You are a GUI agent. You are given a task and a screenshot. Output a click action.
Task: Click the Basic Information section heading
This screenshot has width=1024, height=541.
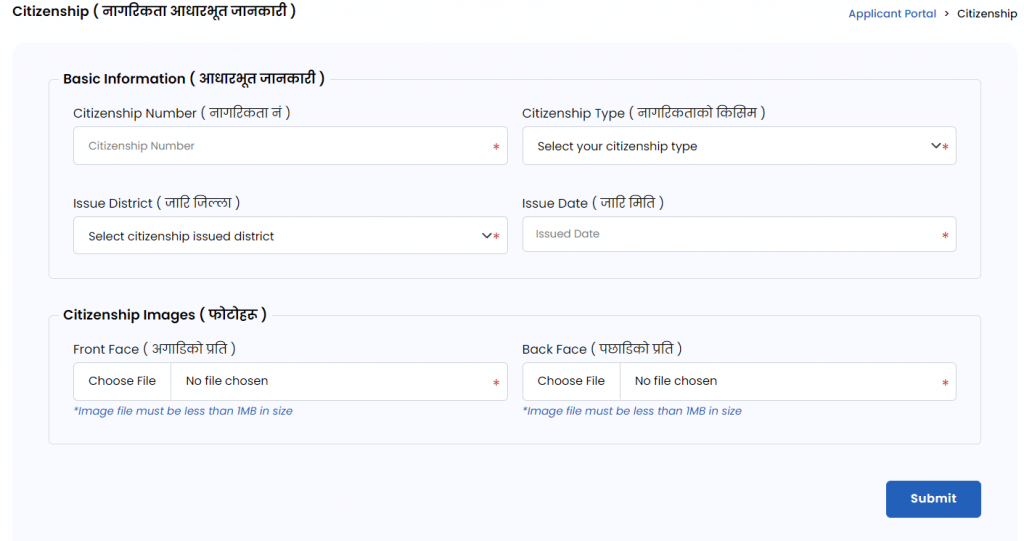(x=193, y=79)
